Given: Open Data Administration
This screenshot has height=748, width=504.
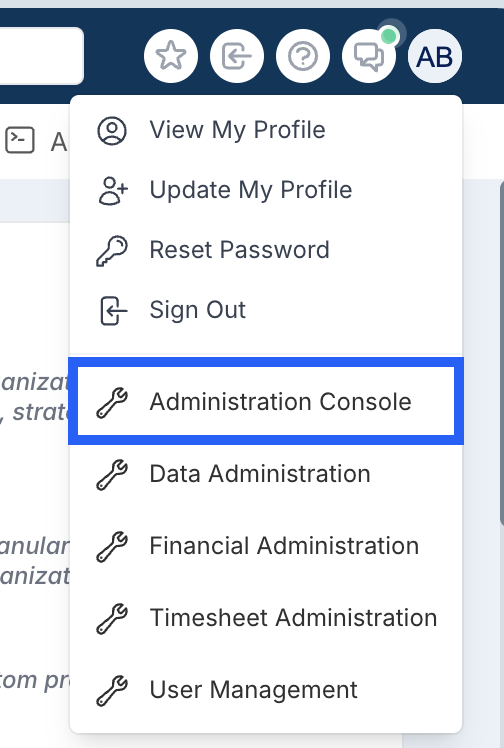Looking at the screenshot, I should point(266,474).
